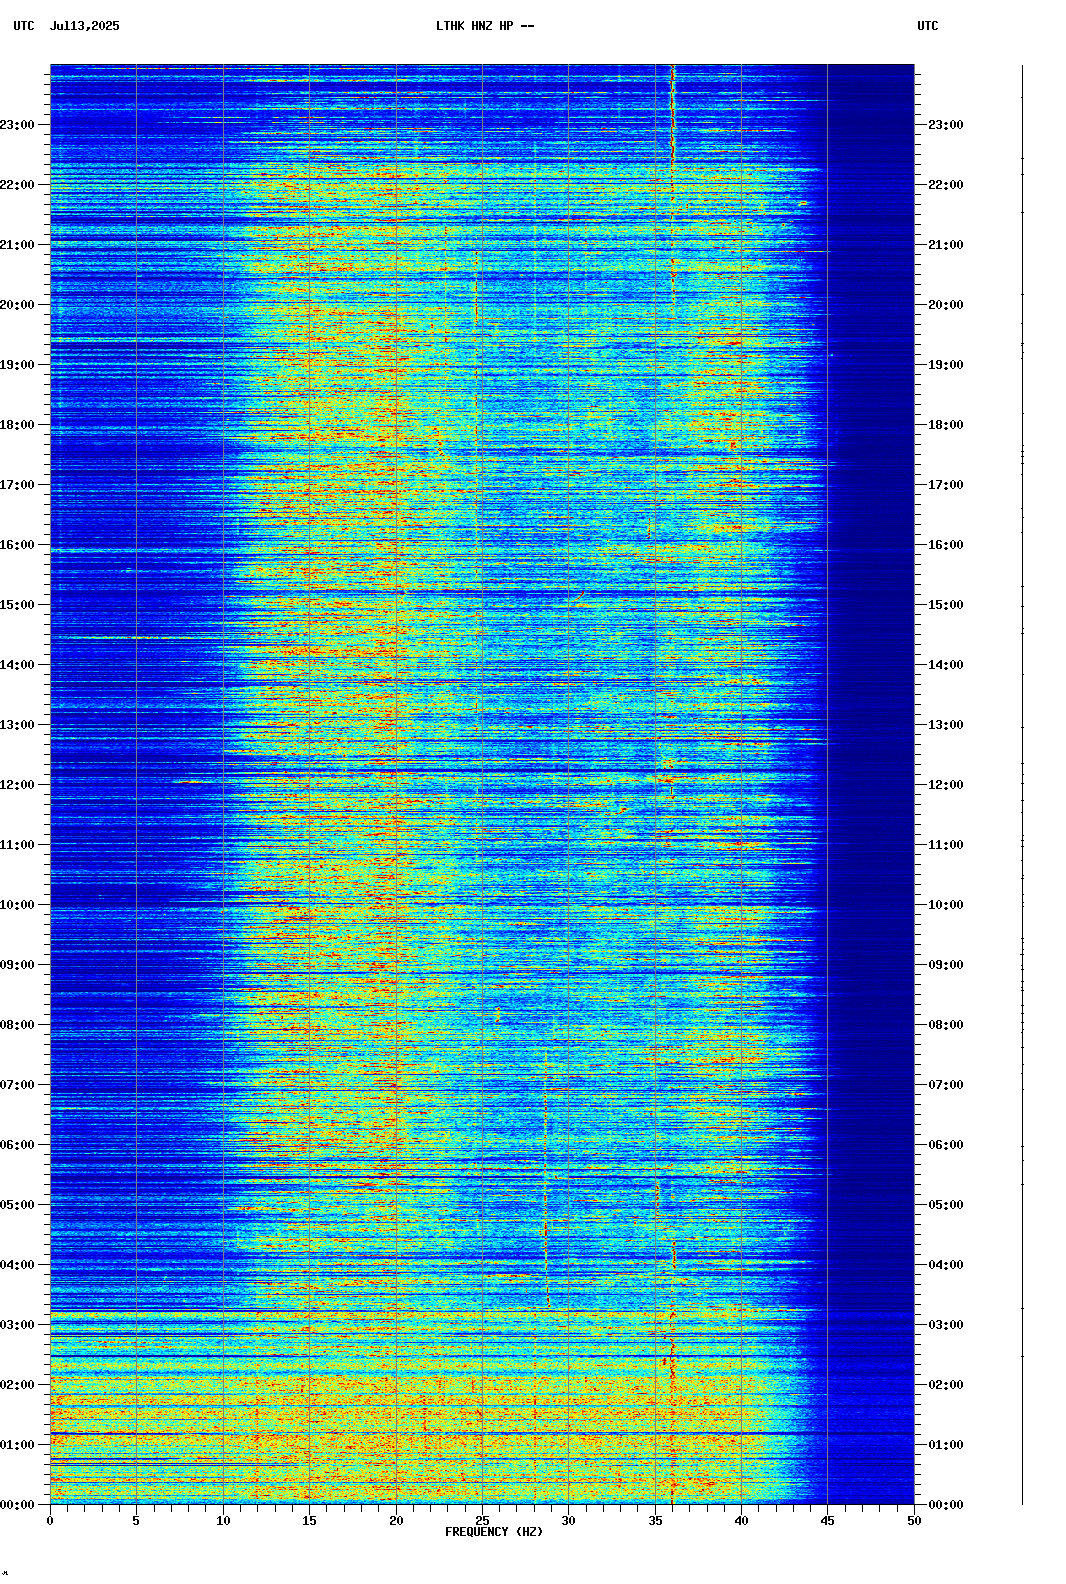Select frequency axis tick label '20'
Viewport: 1066px width, 1584px height.
click(396, 1521)
